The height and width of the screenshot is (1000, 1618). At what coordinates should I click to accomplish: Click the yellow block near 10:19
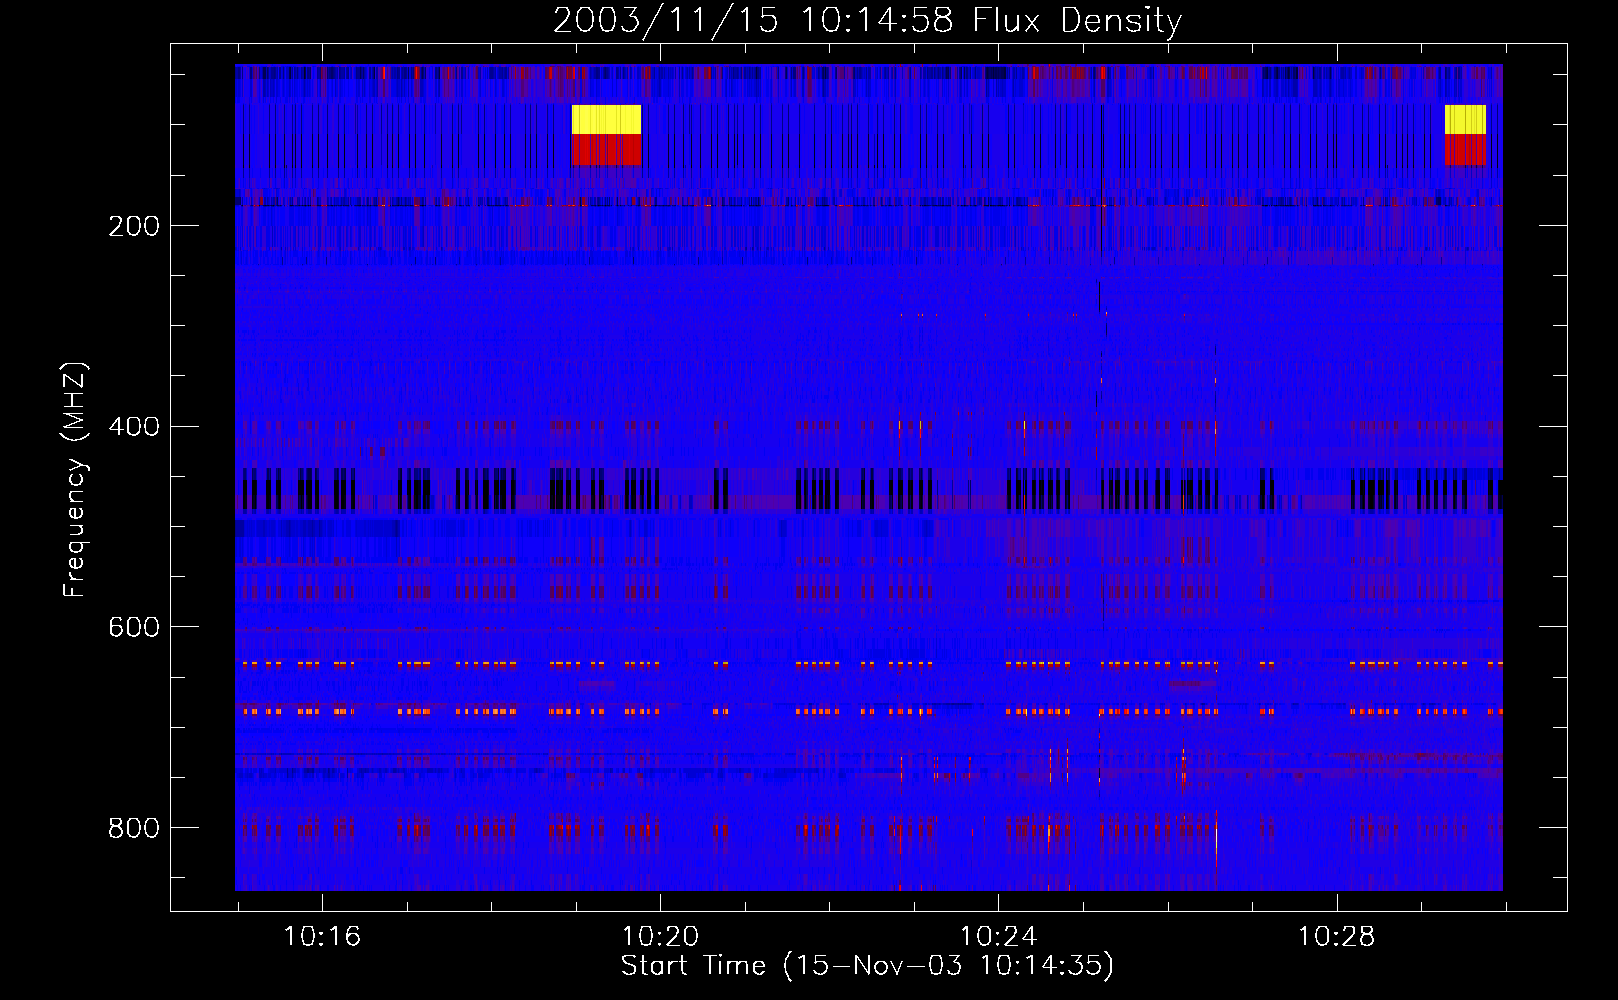[x=606, y=120]
